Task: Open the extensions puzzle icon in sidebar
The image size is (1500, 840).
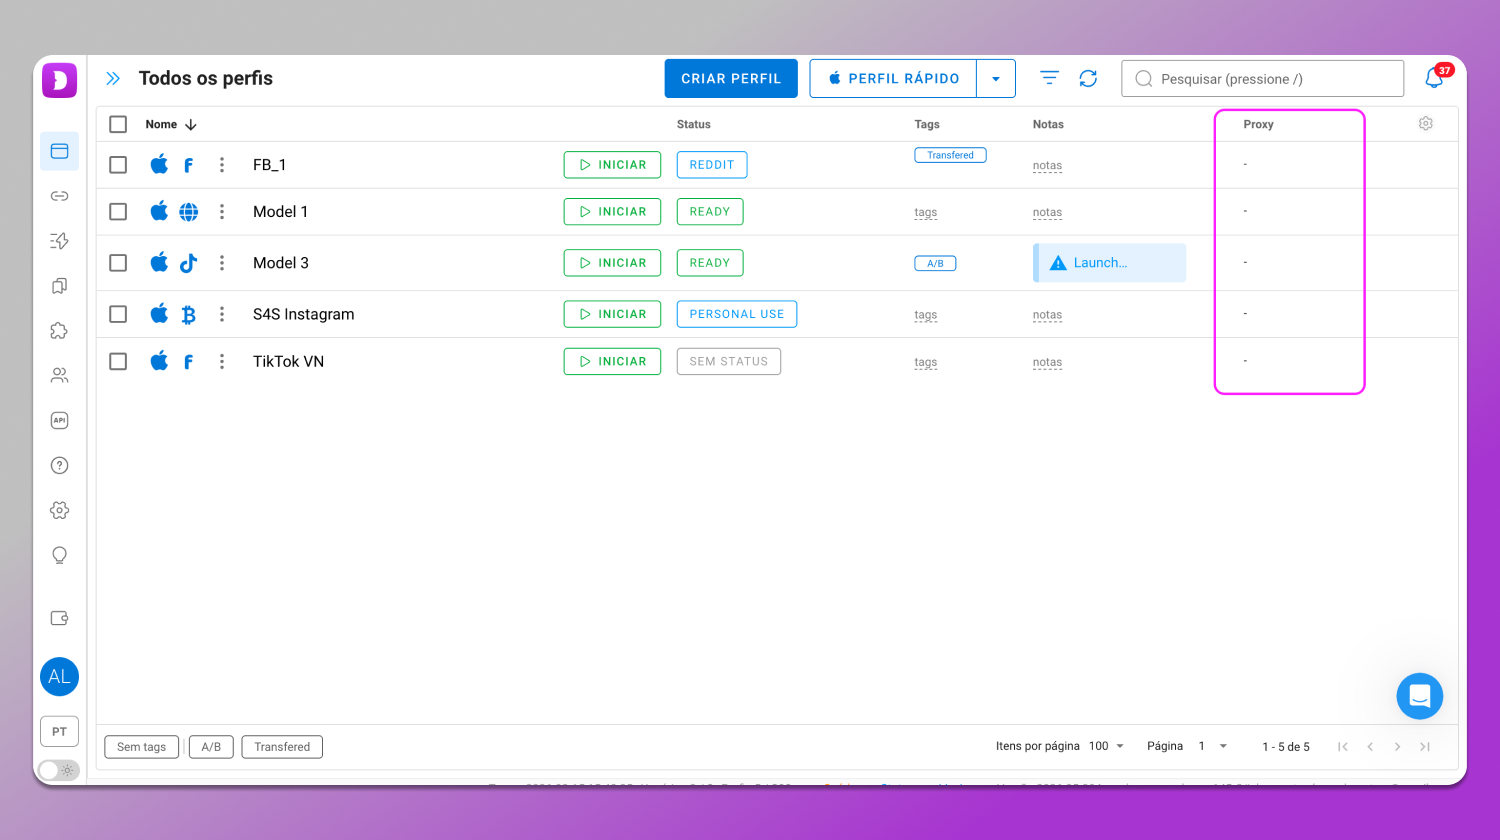Action: coord(59,331)
